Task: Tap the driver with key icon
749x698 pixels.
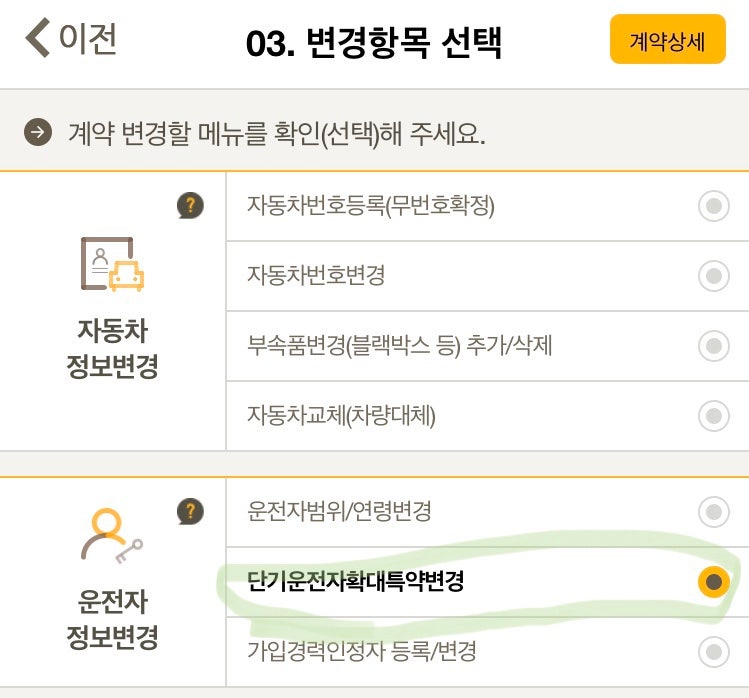Action: 110,540
